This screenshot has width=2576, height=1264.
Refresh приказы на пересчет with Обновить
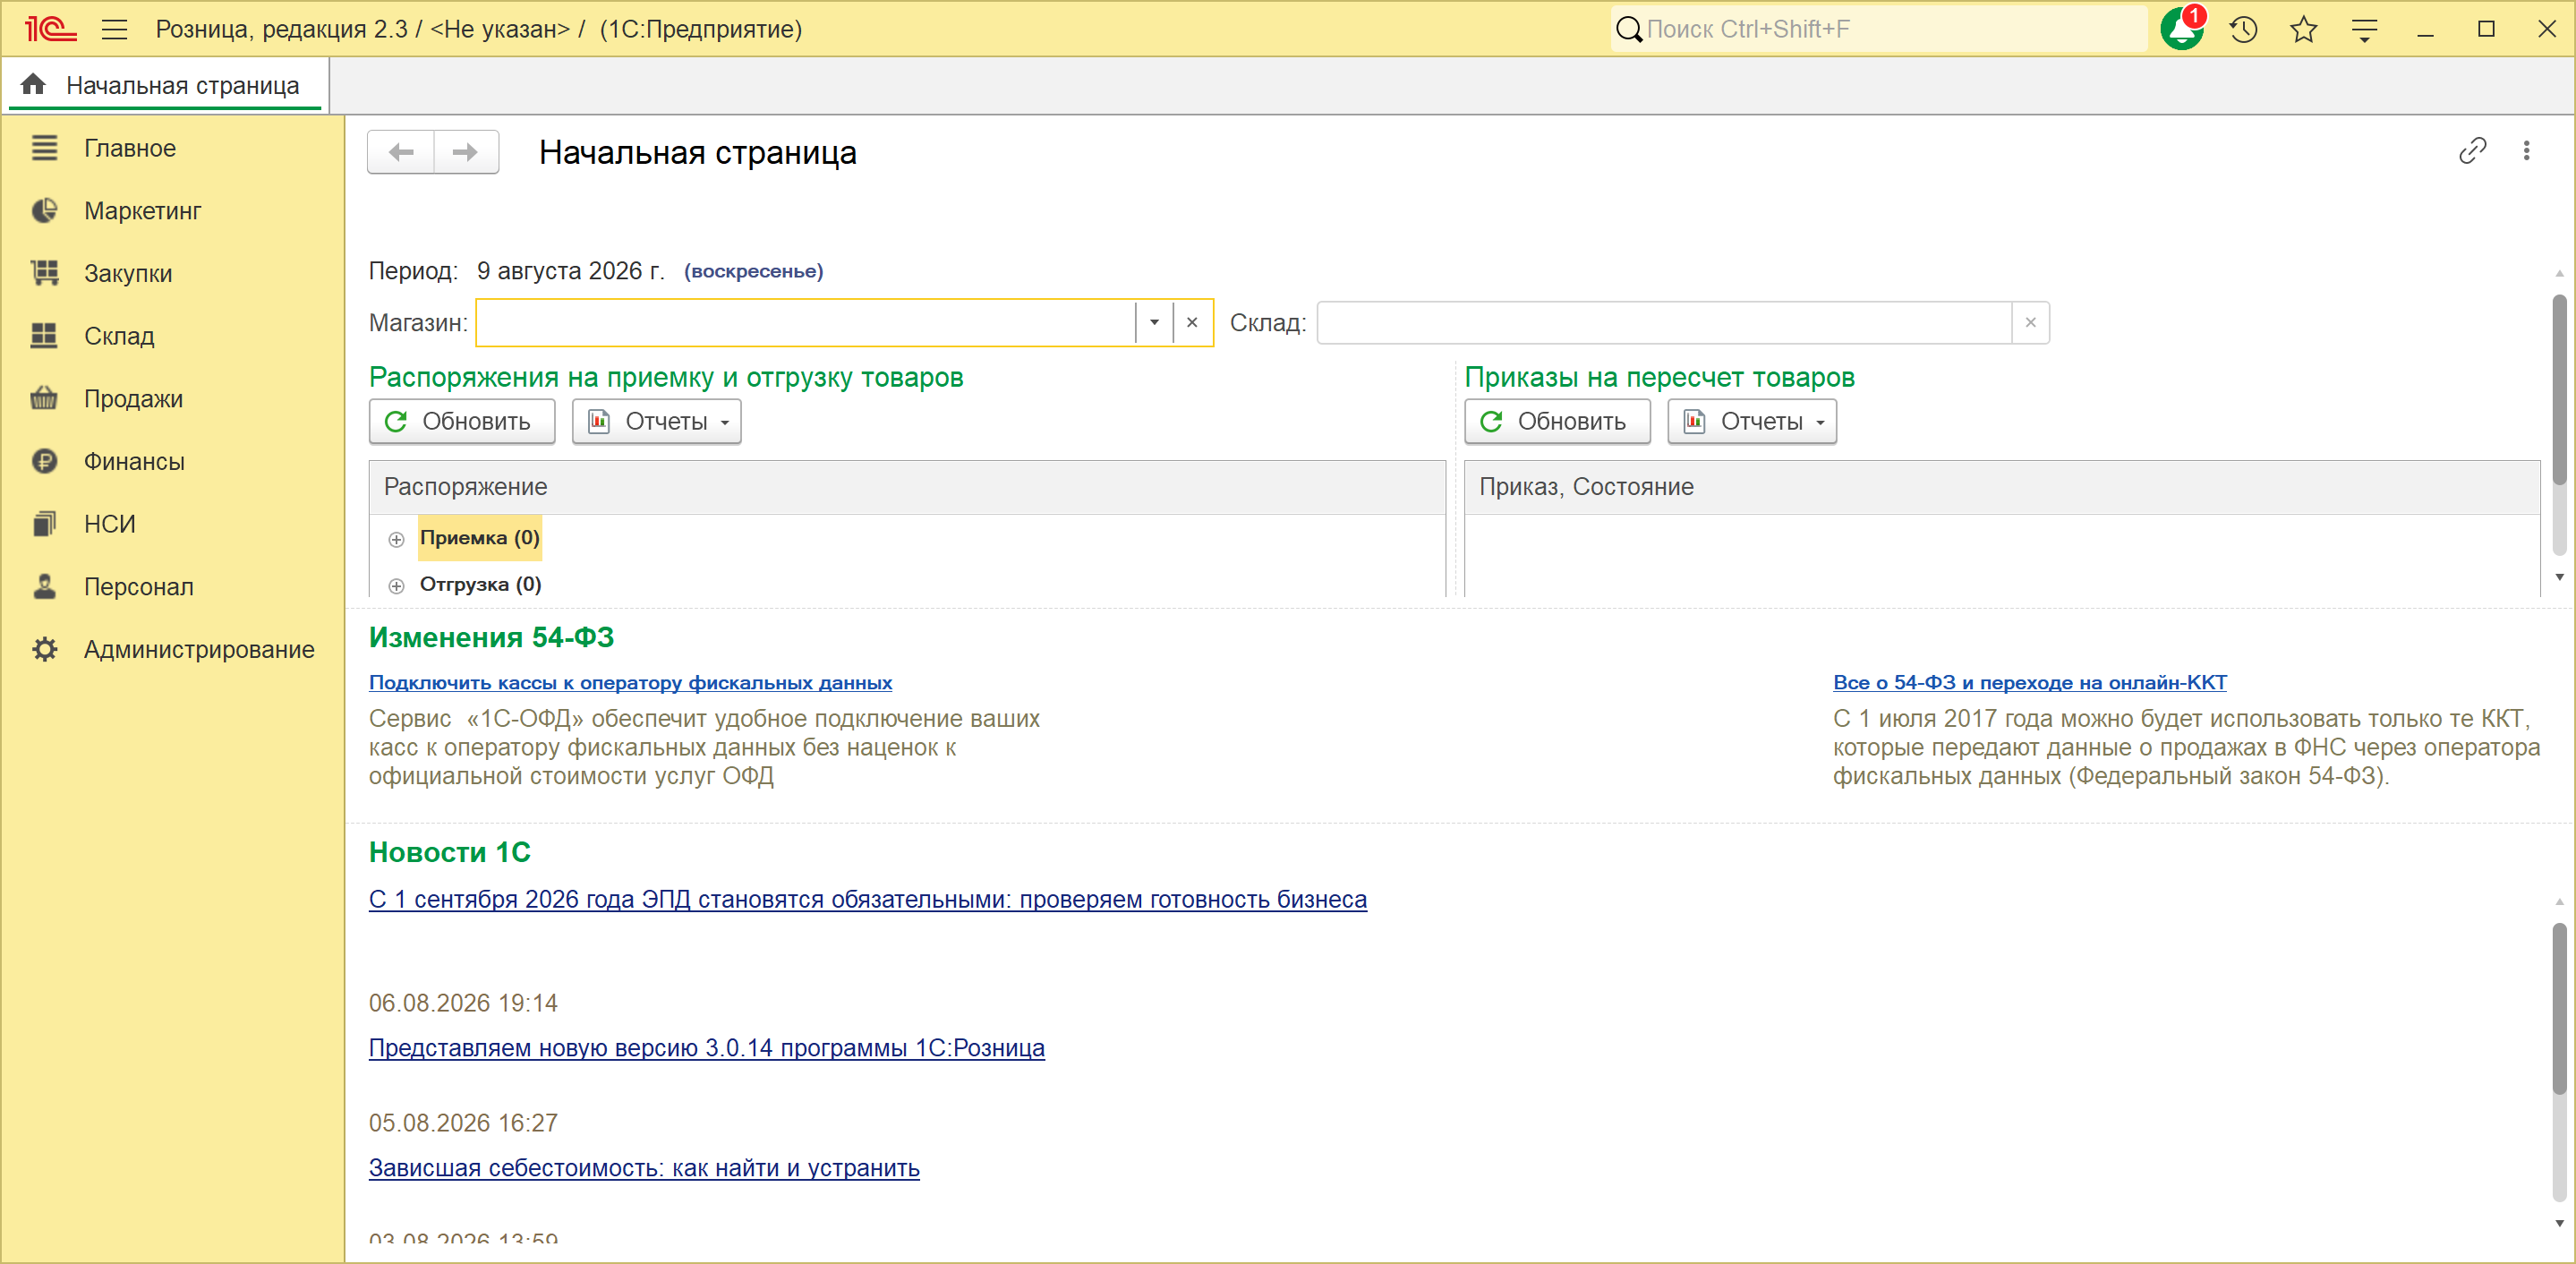click(1557, 422)
